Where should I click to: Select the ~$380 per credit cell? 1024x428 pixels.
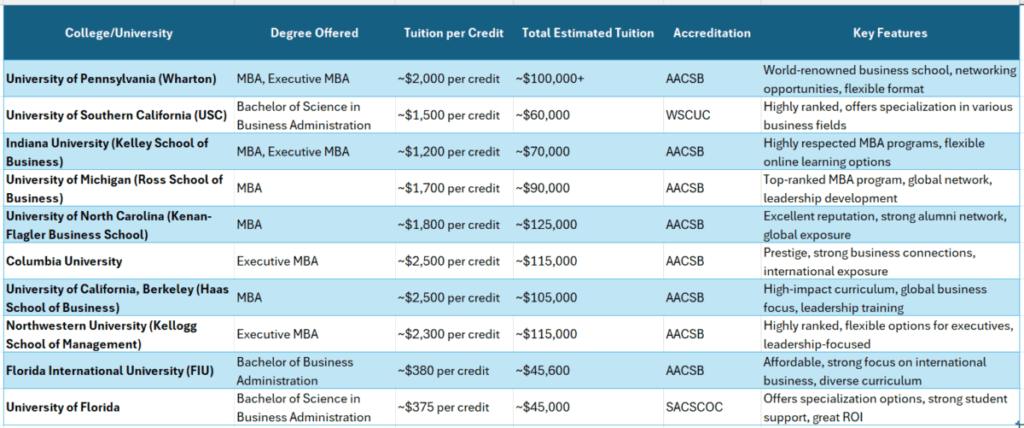point(454,371)
